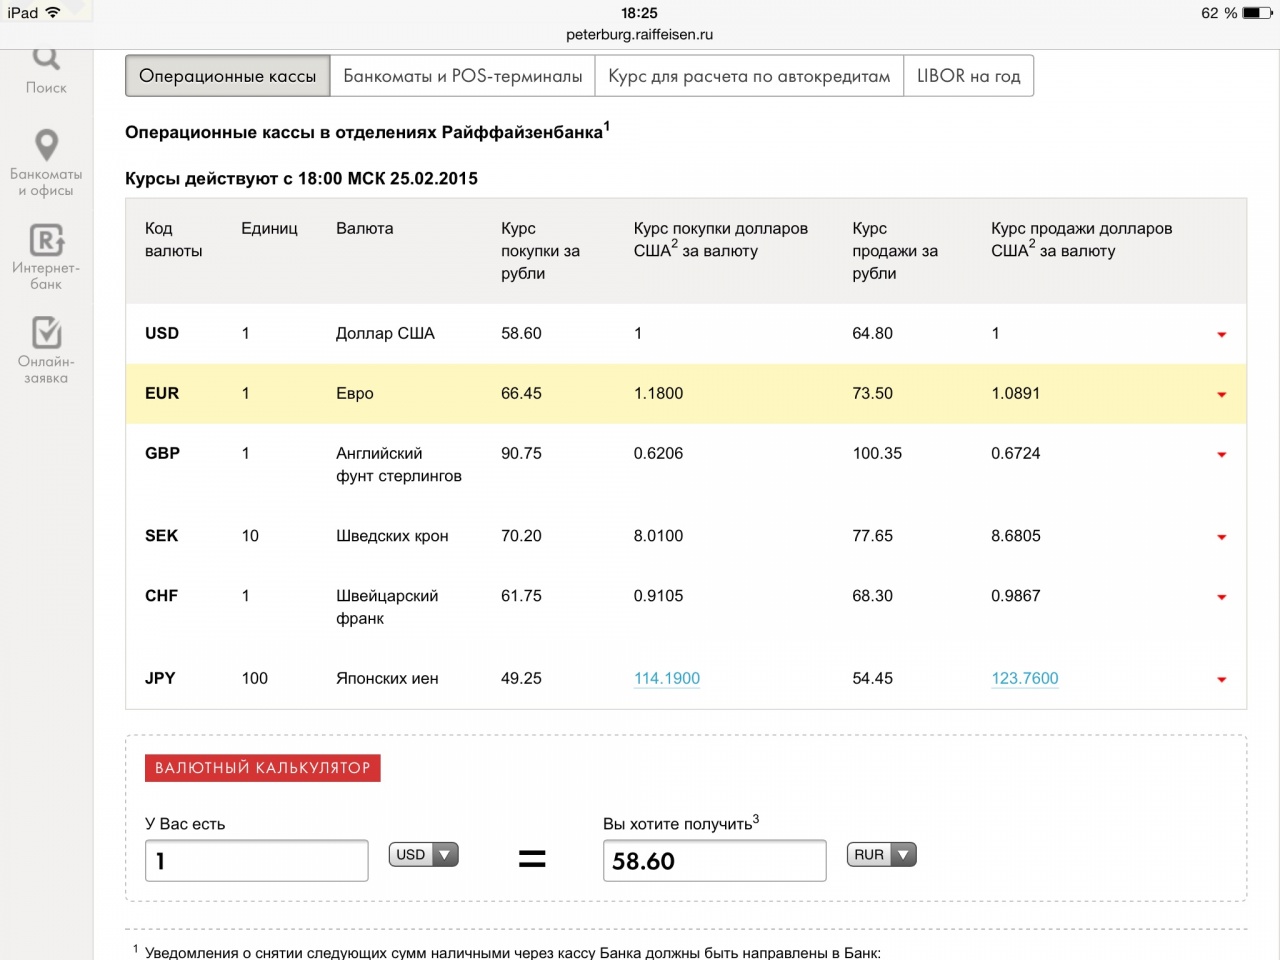Click the Код валюты column header
Viewport: 1280px width, 960px height.
tap(174, 240)
